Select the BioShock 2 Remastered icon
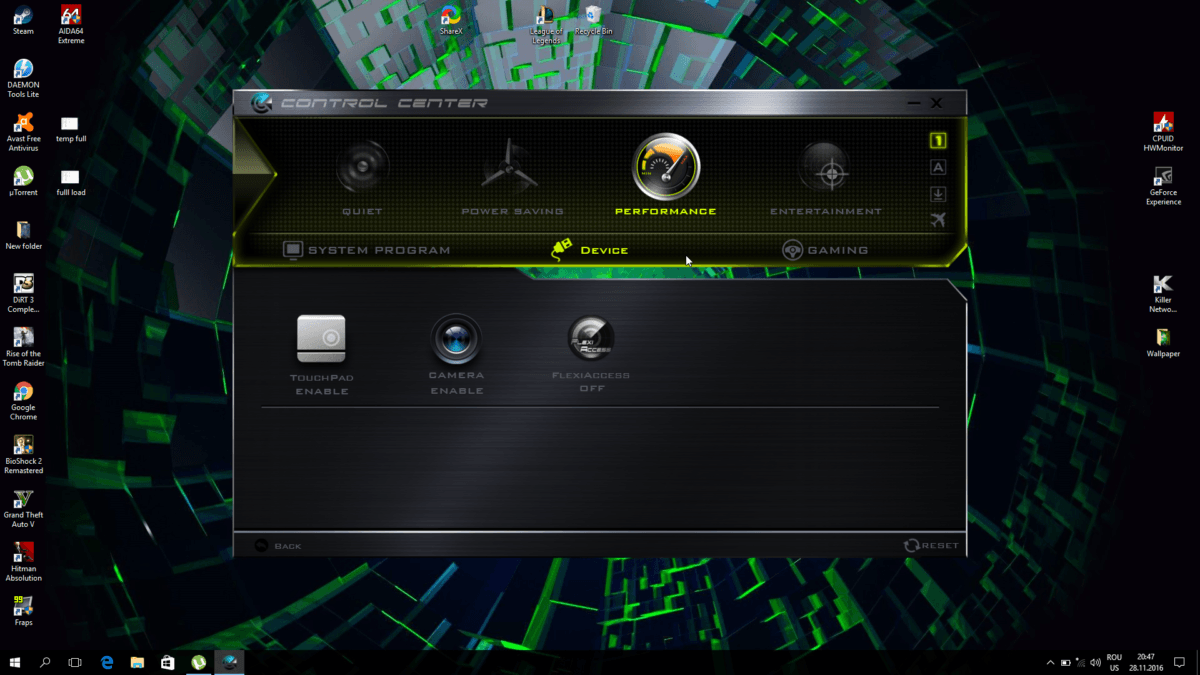Screen dimensions: 1200x675 [23, 455]
